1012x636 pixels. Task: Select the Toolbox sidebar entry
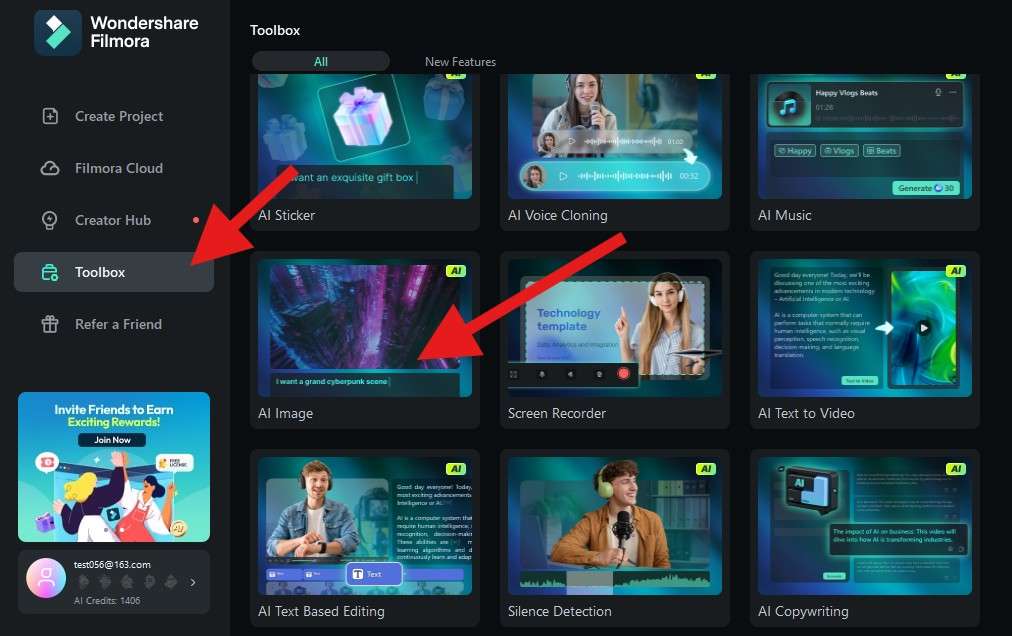(x=114, y=272)
